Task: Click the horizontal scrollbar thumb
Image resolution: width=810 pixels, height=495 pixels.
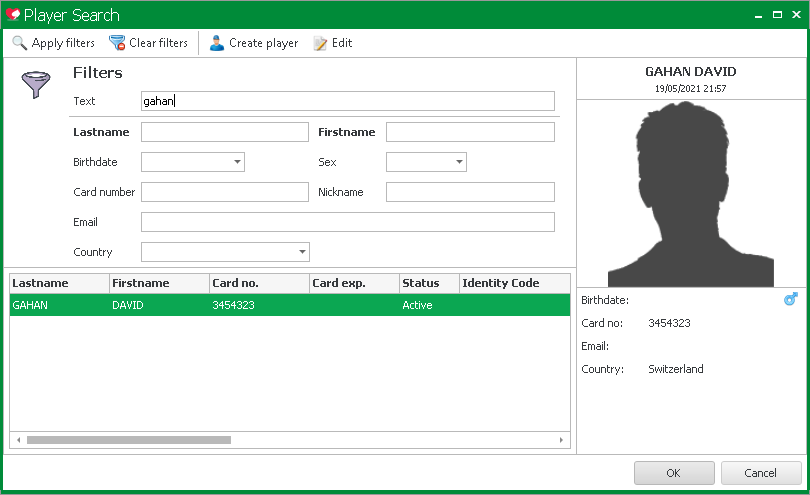Action: coord(129,440)
